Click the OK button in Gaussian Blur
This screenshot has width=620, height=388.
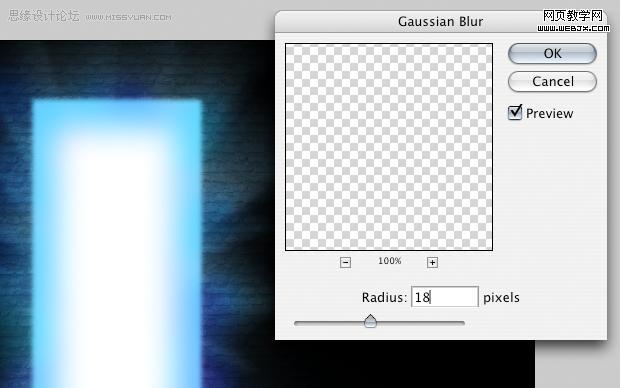552,53
